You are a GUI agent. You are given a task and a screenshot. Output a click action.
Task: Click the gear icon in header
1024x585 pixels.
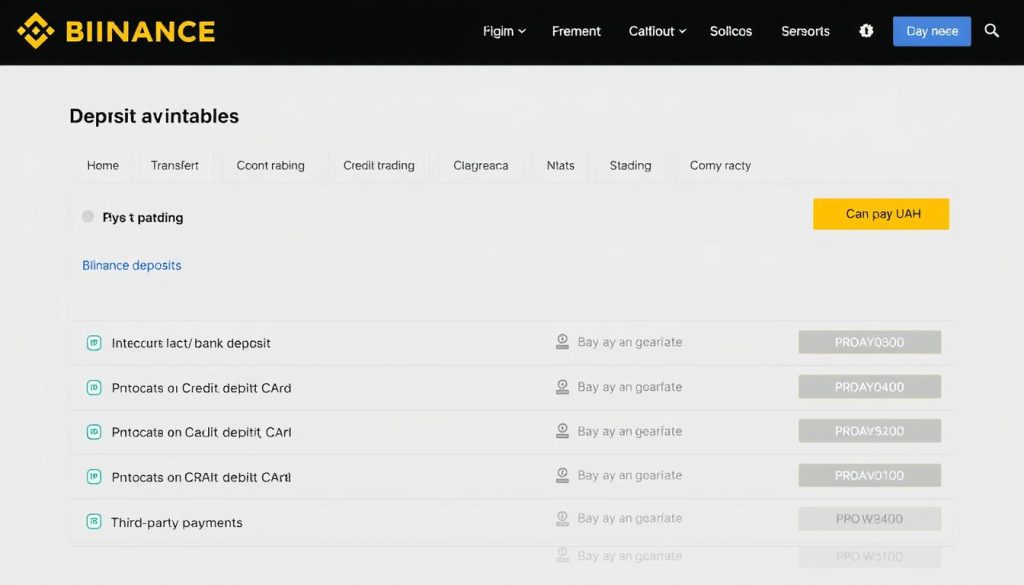(x=866, y=31)
